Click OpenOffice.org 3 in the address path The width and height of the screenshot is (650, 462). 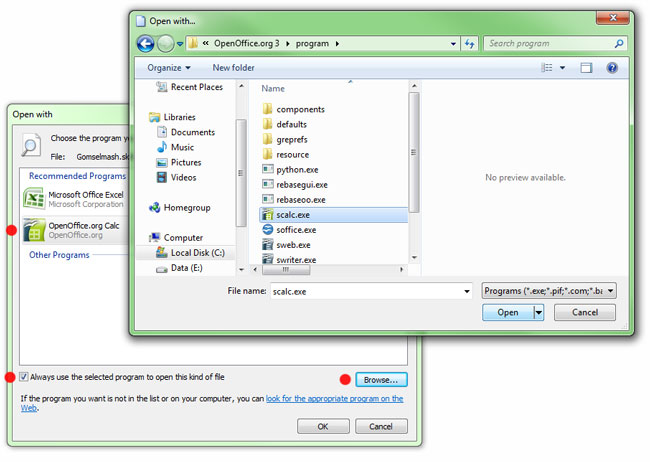[246, 44]
